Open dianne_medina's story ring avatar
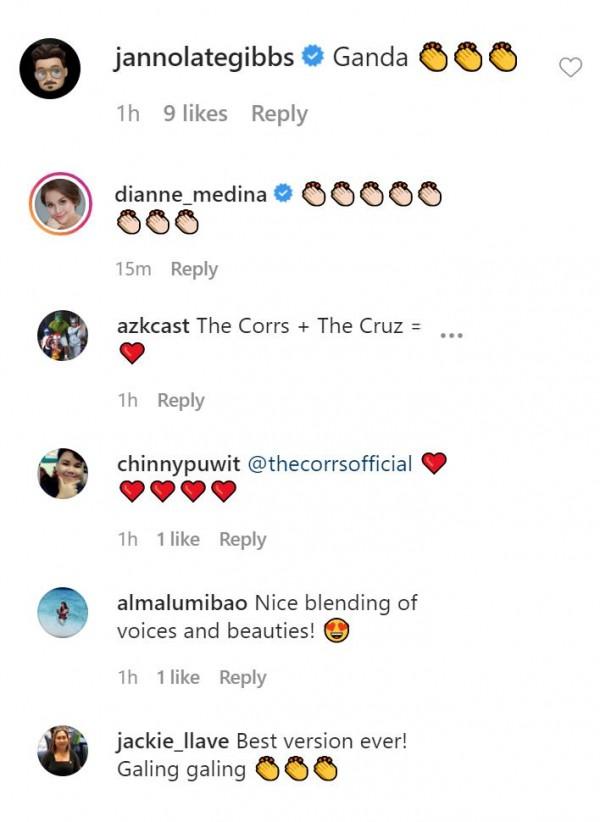Viewport: 600px width, 822px height. click(62, 203)
